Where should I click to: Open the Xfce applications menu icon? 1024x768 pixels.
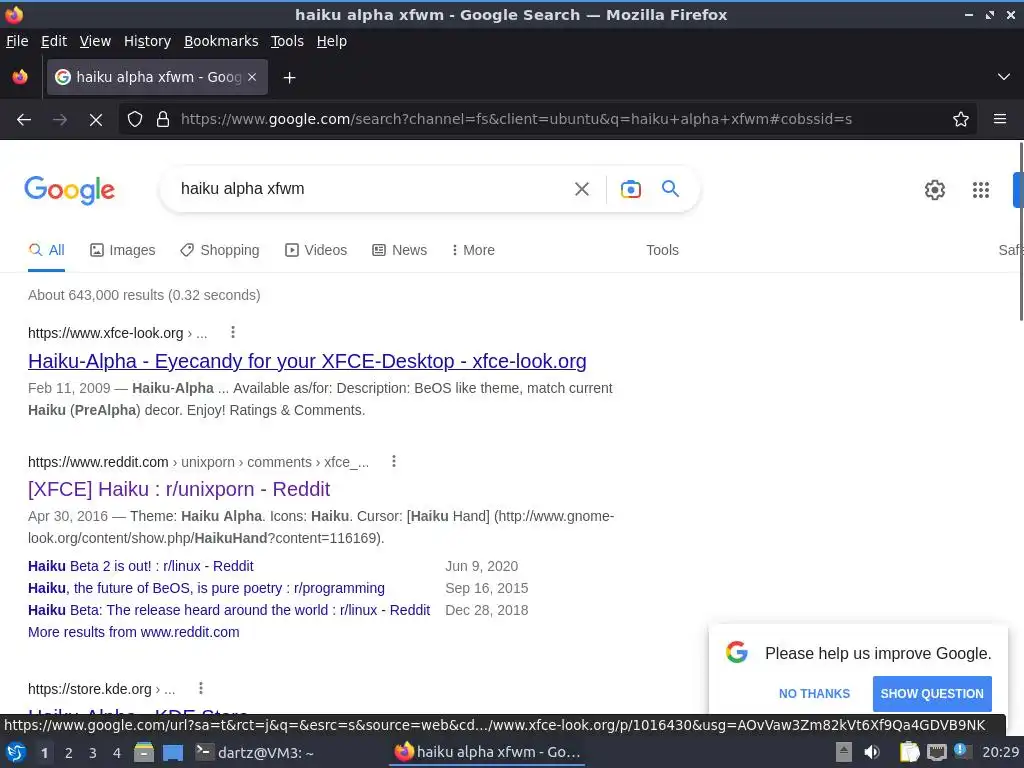coord(16,753)
